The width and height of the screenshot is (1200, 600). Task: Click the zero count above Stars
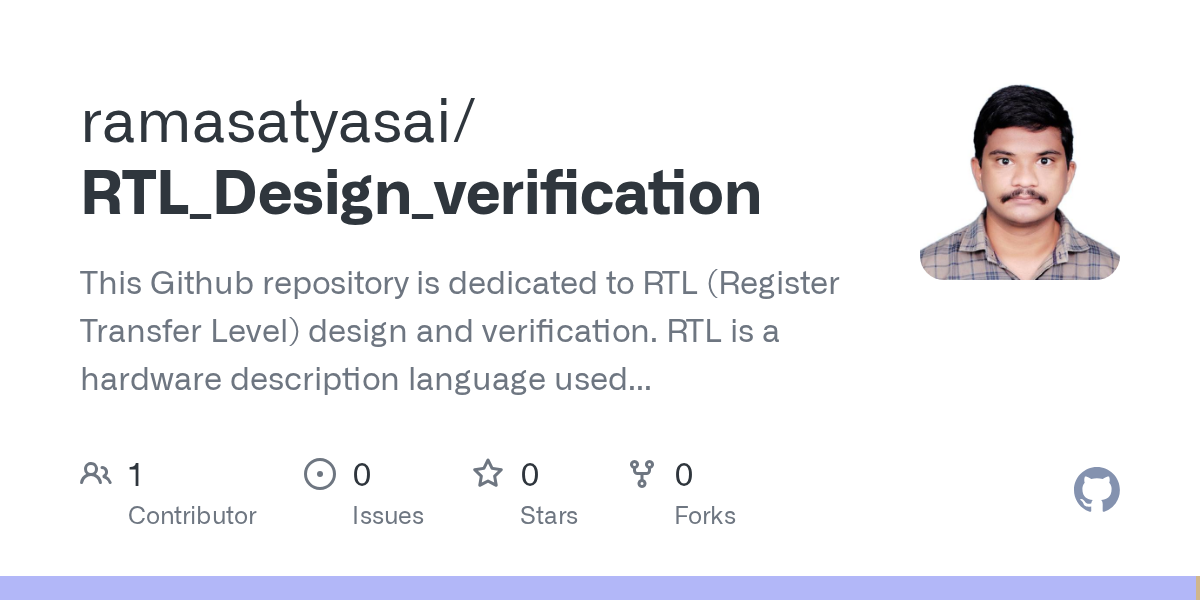coord(530,474)
